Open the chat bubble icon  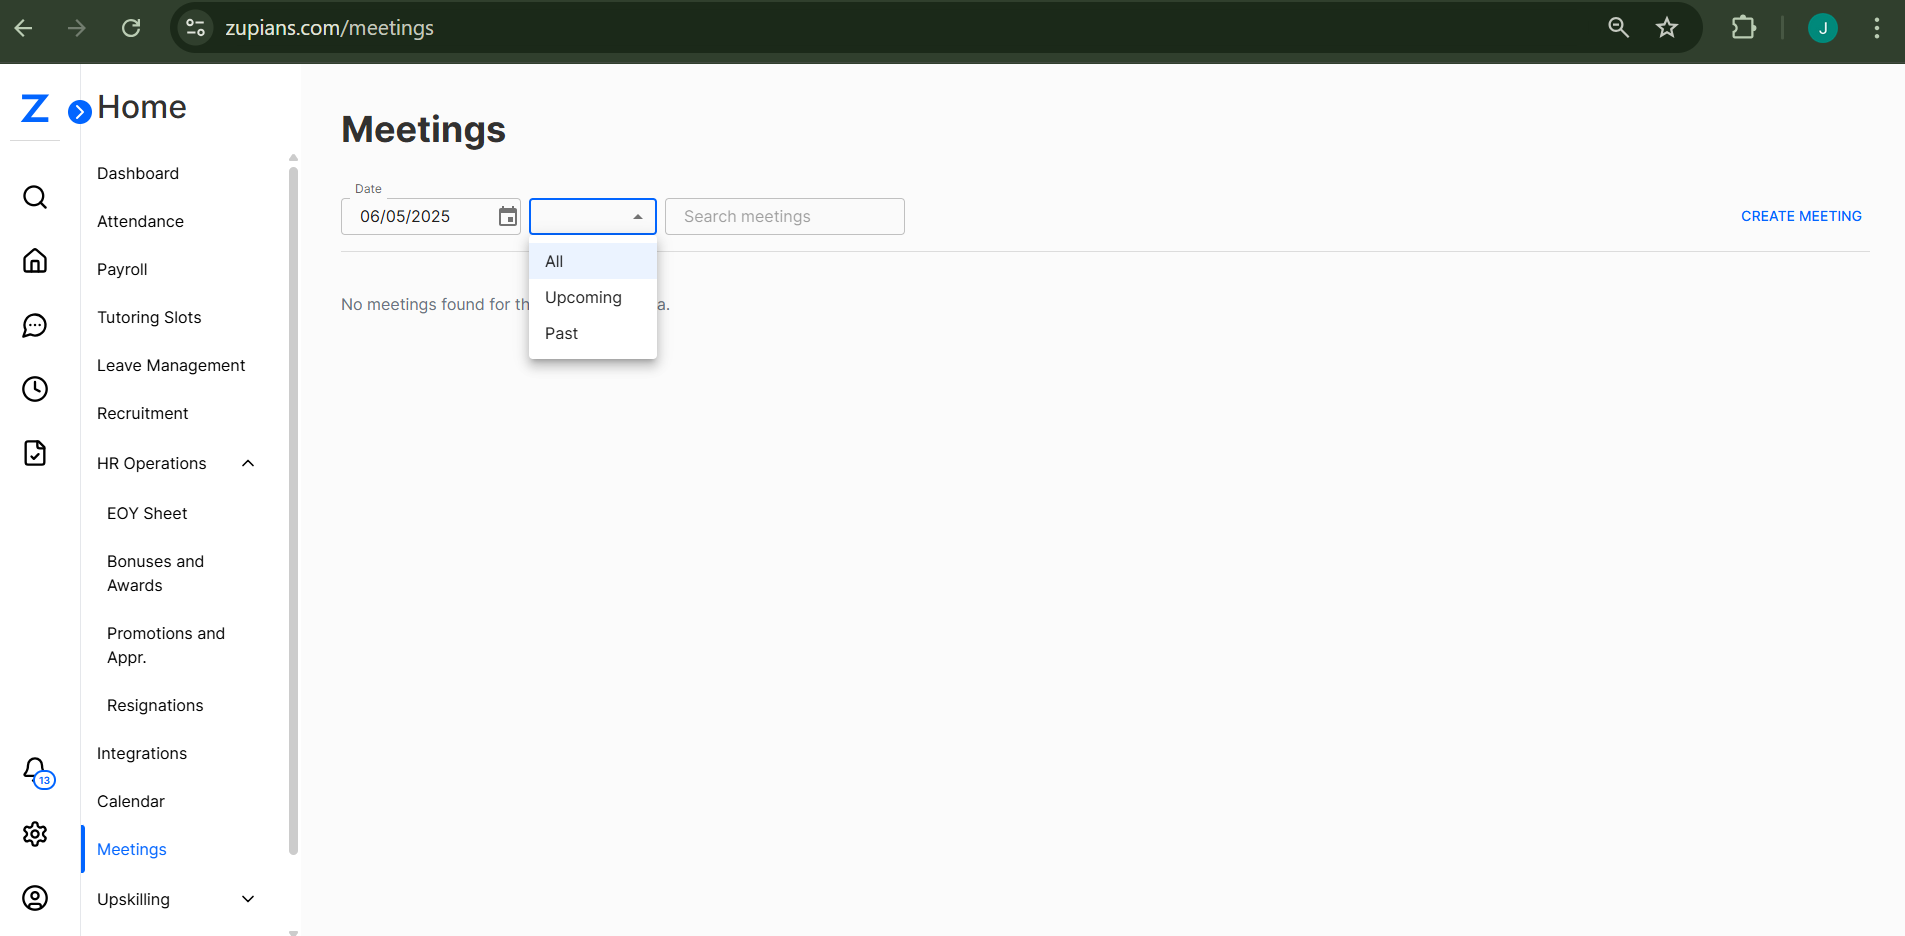click(x=35, y=325)
